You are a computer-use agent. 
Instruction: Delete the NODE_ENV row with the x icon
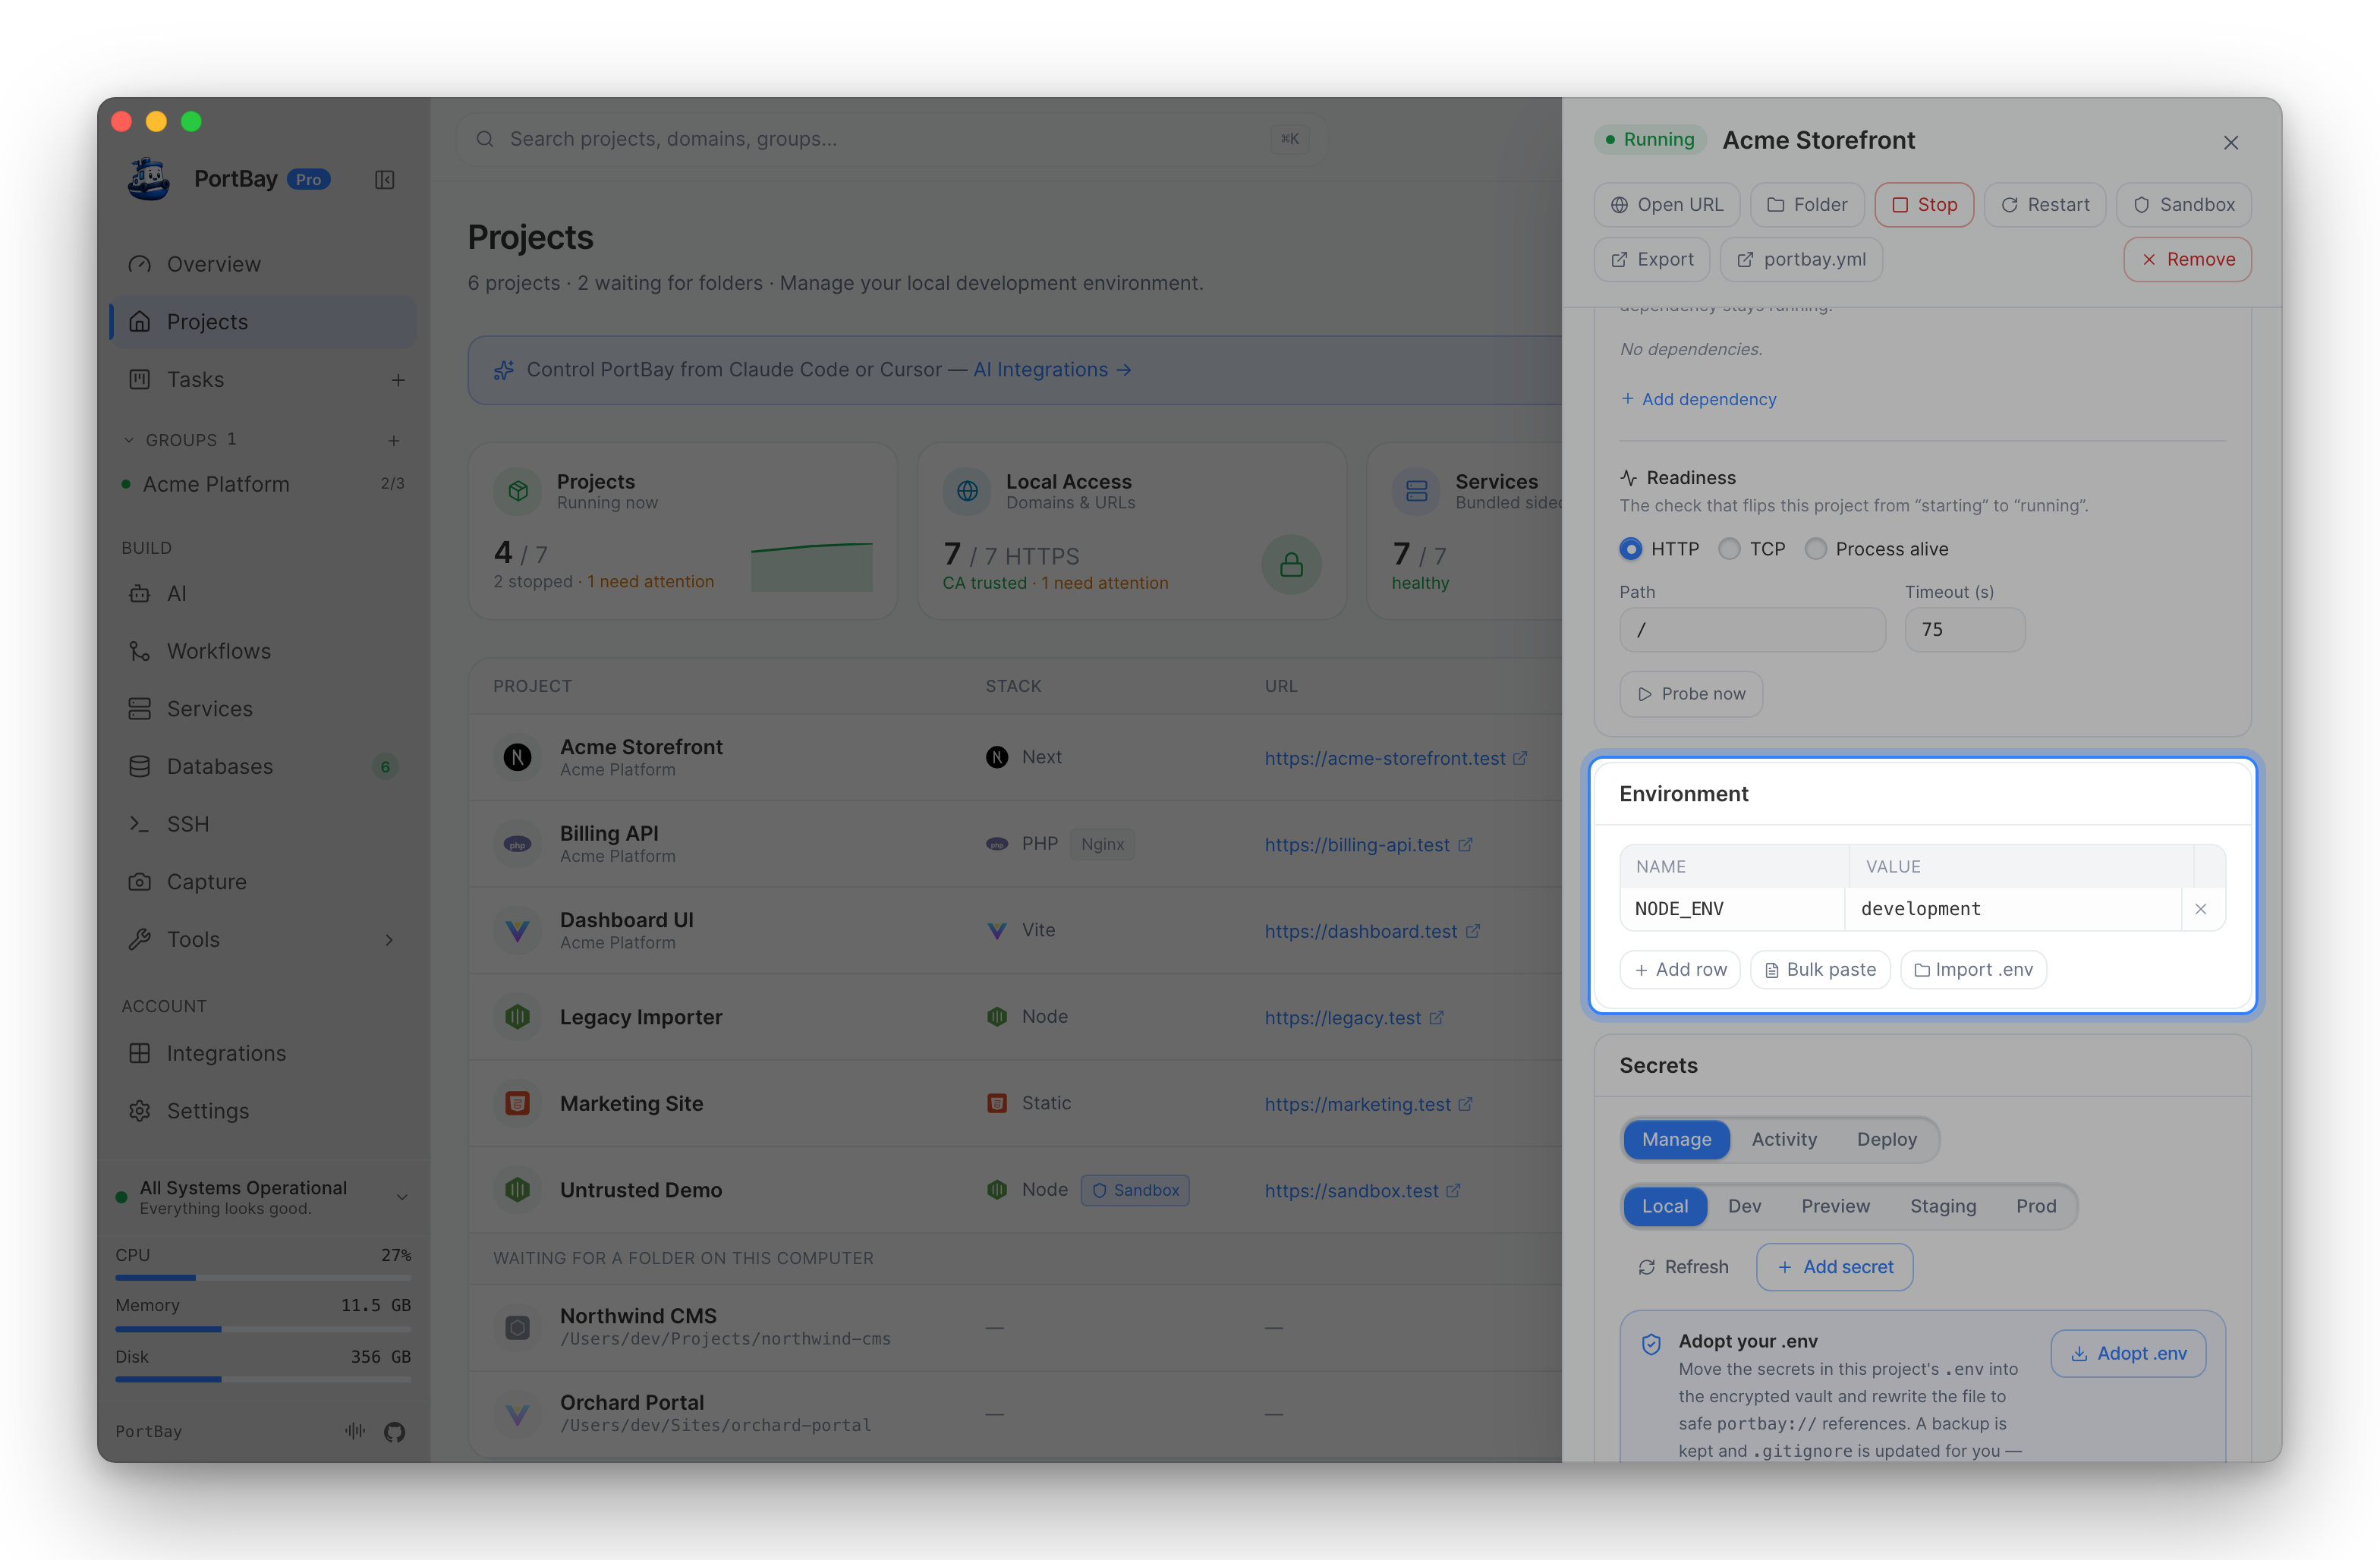2200,909
